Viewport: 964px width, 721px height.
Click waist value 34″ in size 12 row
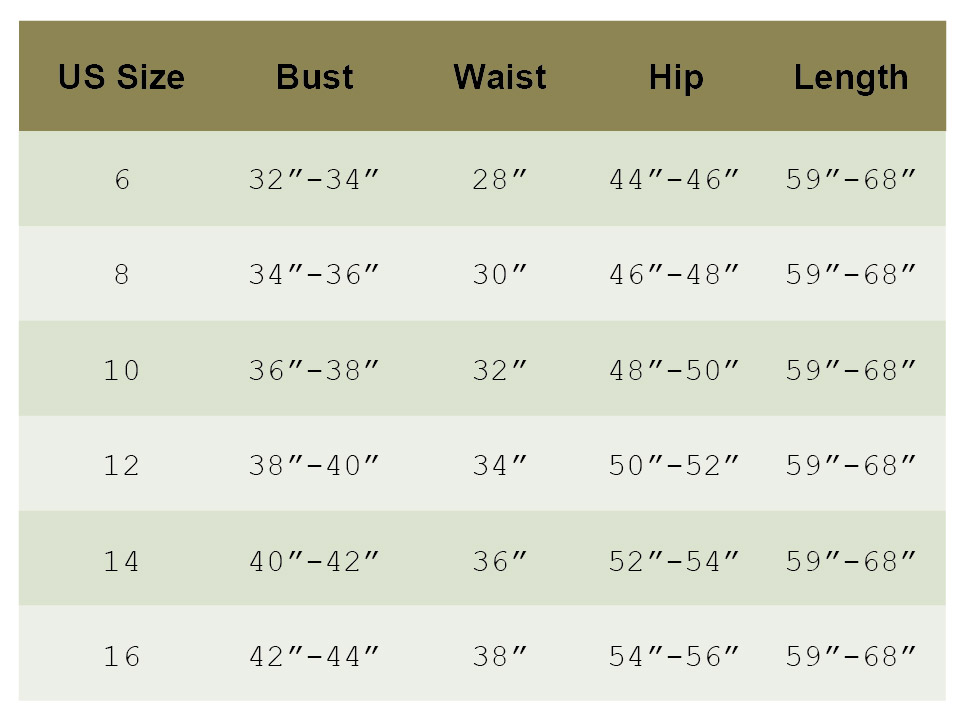coord(499,466)
